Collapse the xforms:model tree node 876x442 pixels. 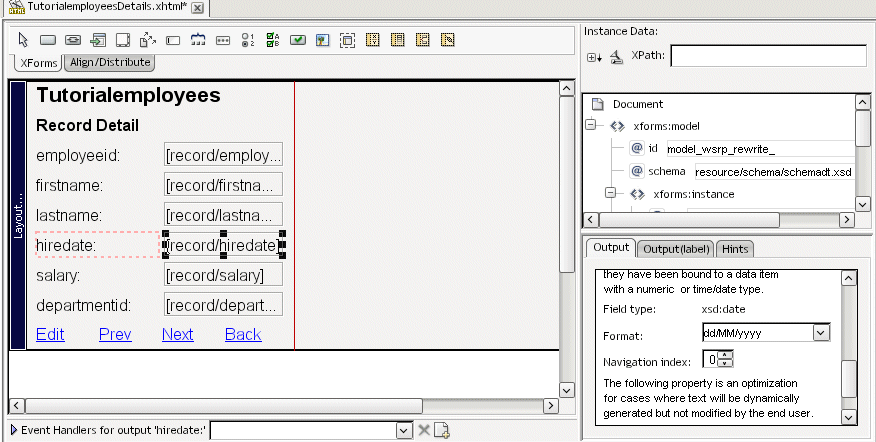[591, 125]
